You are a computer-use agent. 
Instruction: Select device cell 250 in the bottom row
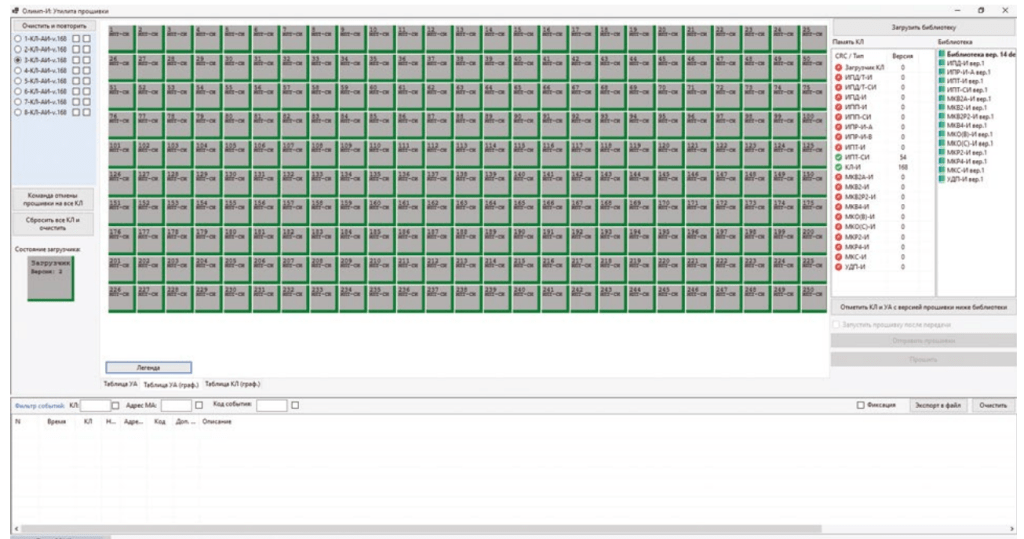click(x=813, y=294)
